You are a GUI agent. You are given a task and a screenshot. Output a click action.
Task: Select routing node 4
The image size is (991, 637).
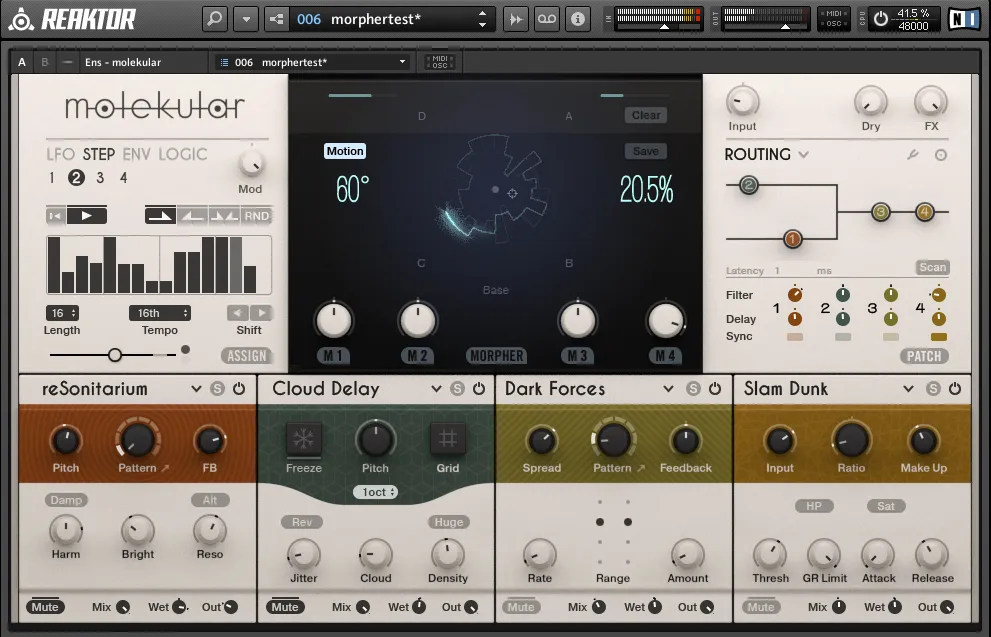coord(925,212)
